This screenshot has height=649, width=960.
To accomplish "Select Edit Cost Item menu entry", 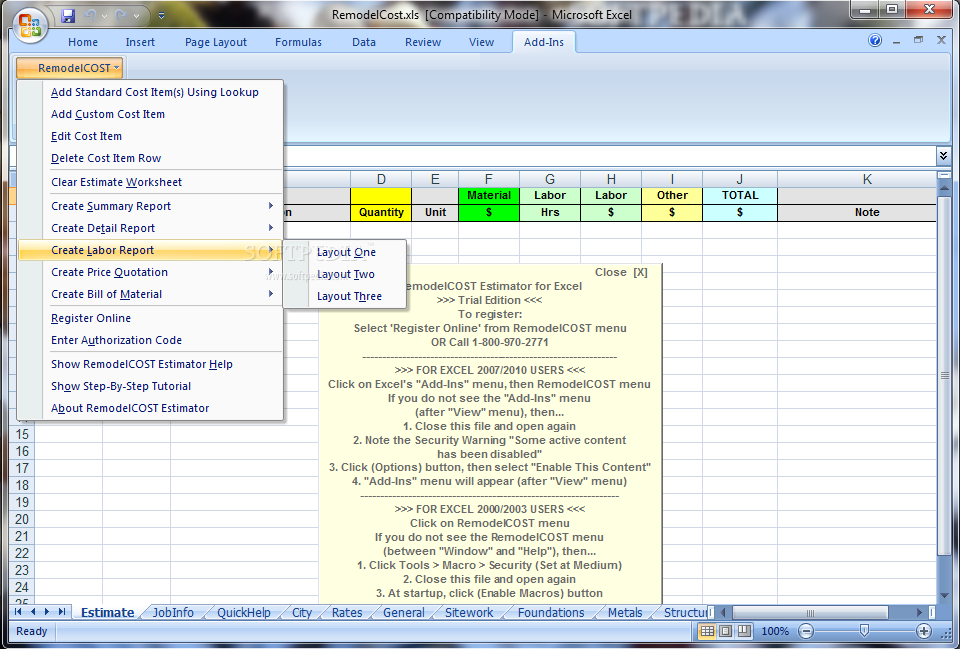I will pyautogui.click(x=86, y=136).
